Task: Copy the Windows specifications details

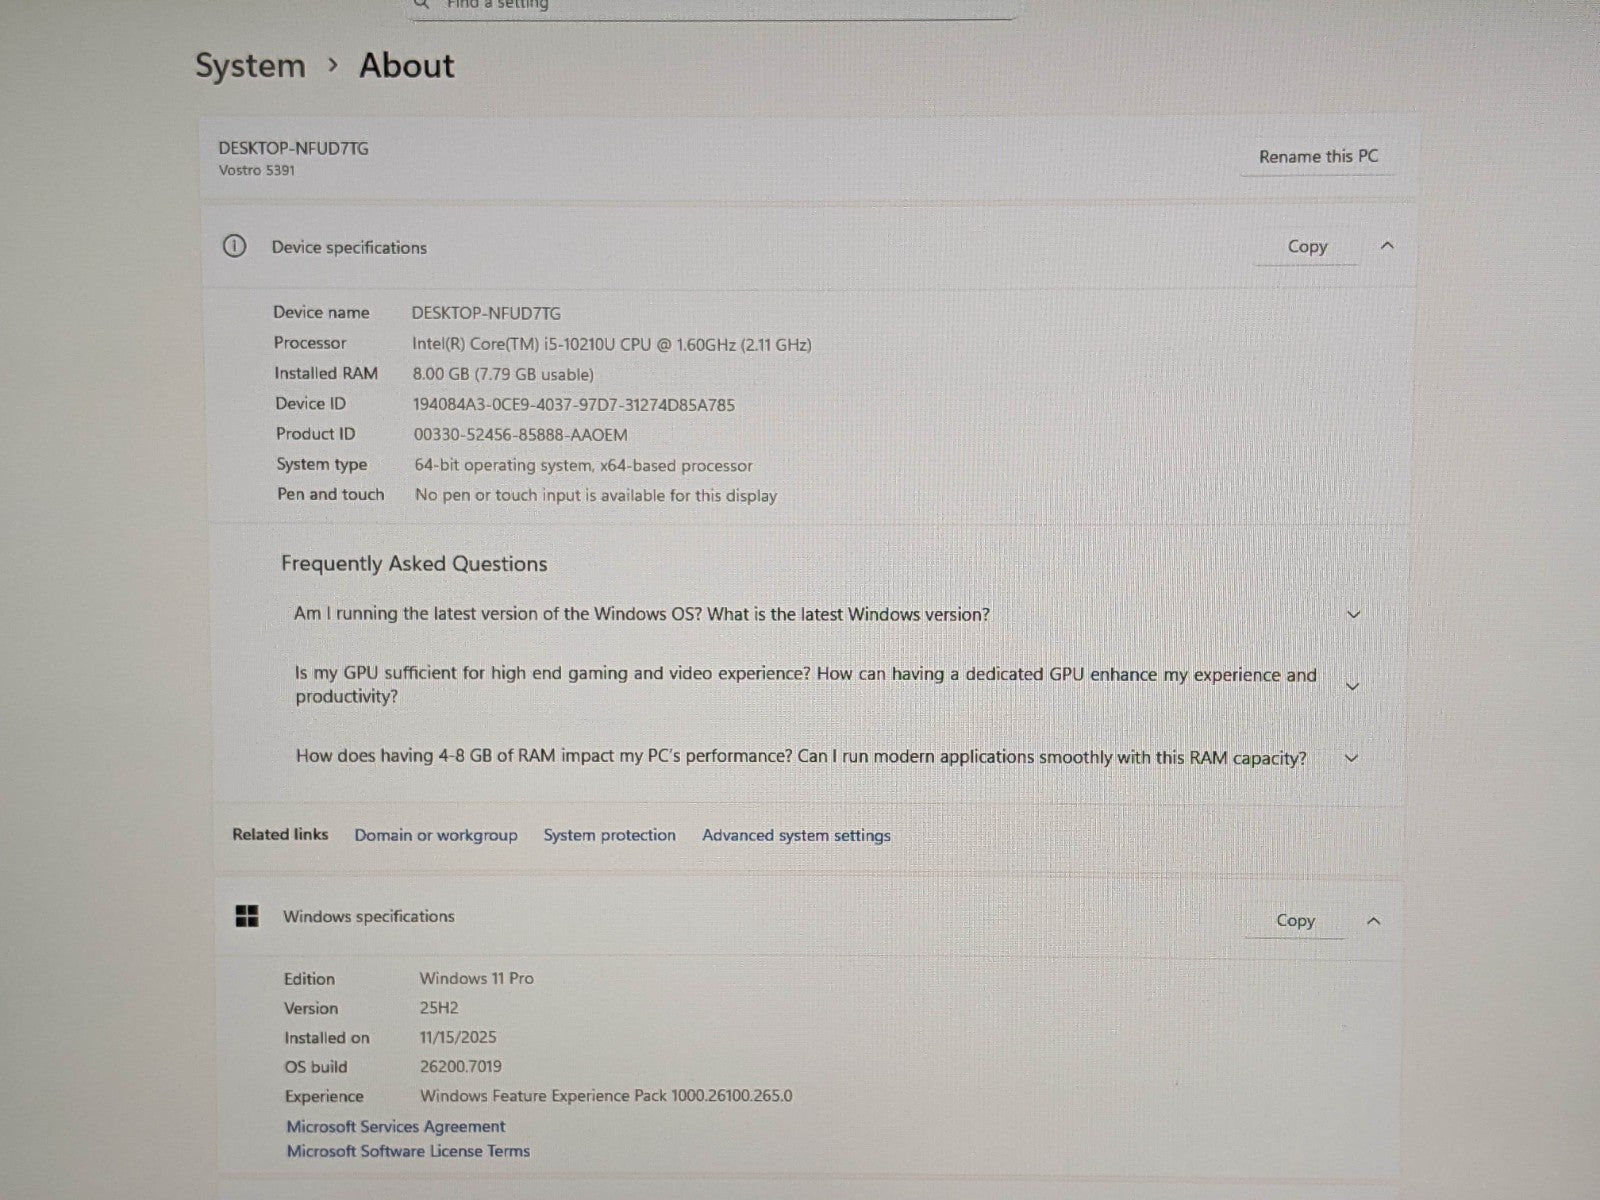Action: point(1295,920)
